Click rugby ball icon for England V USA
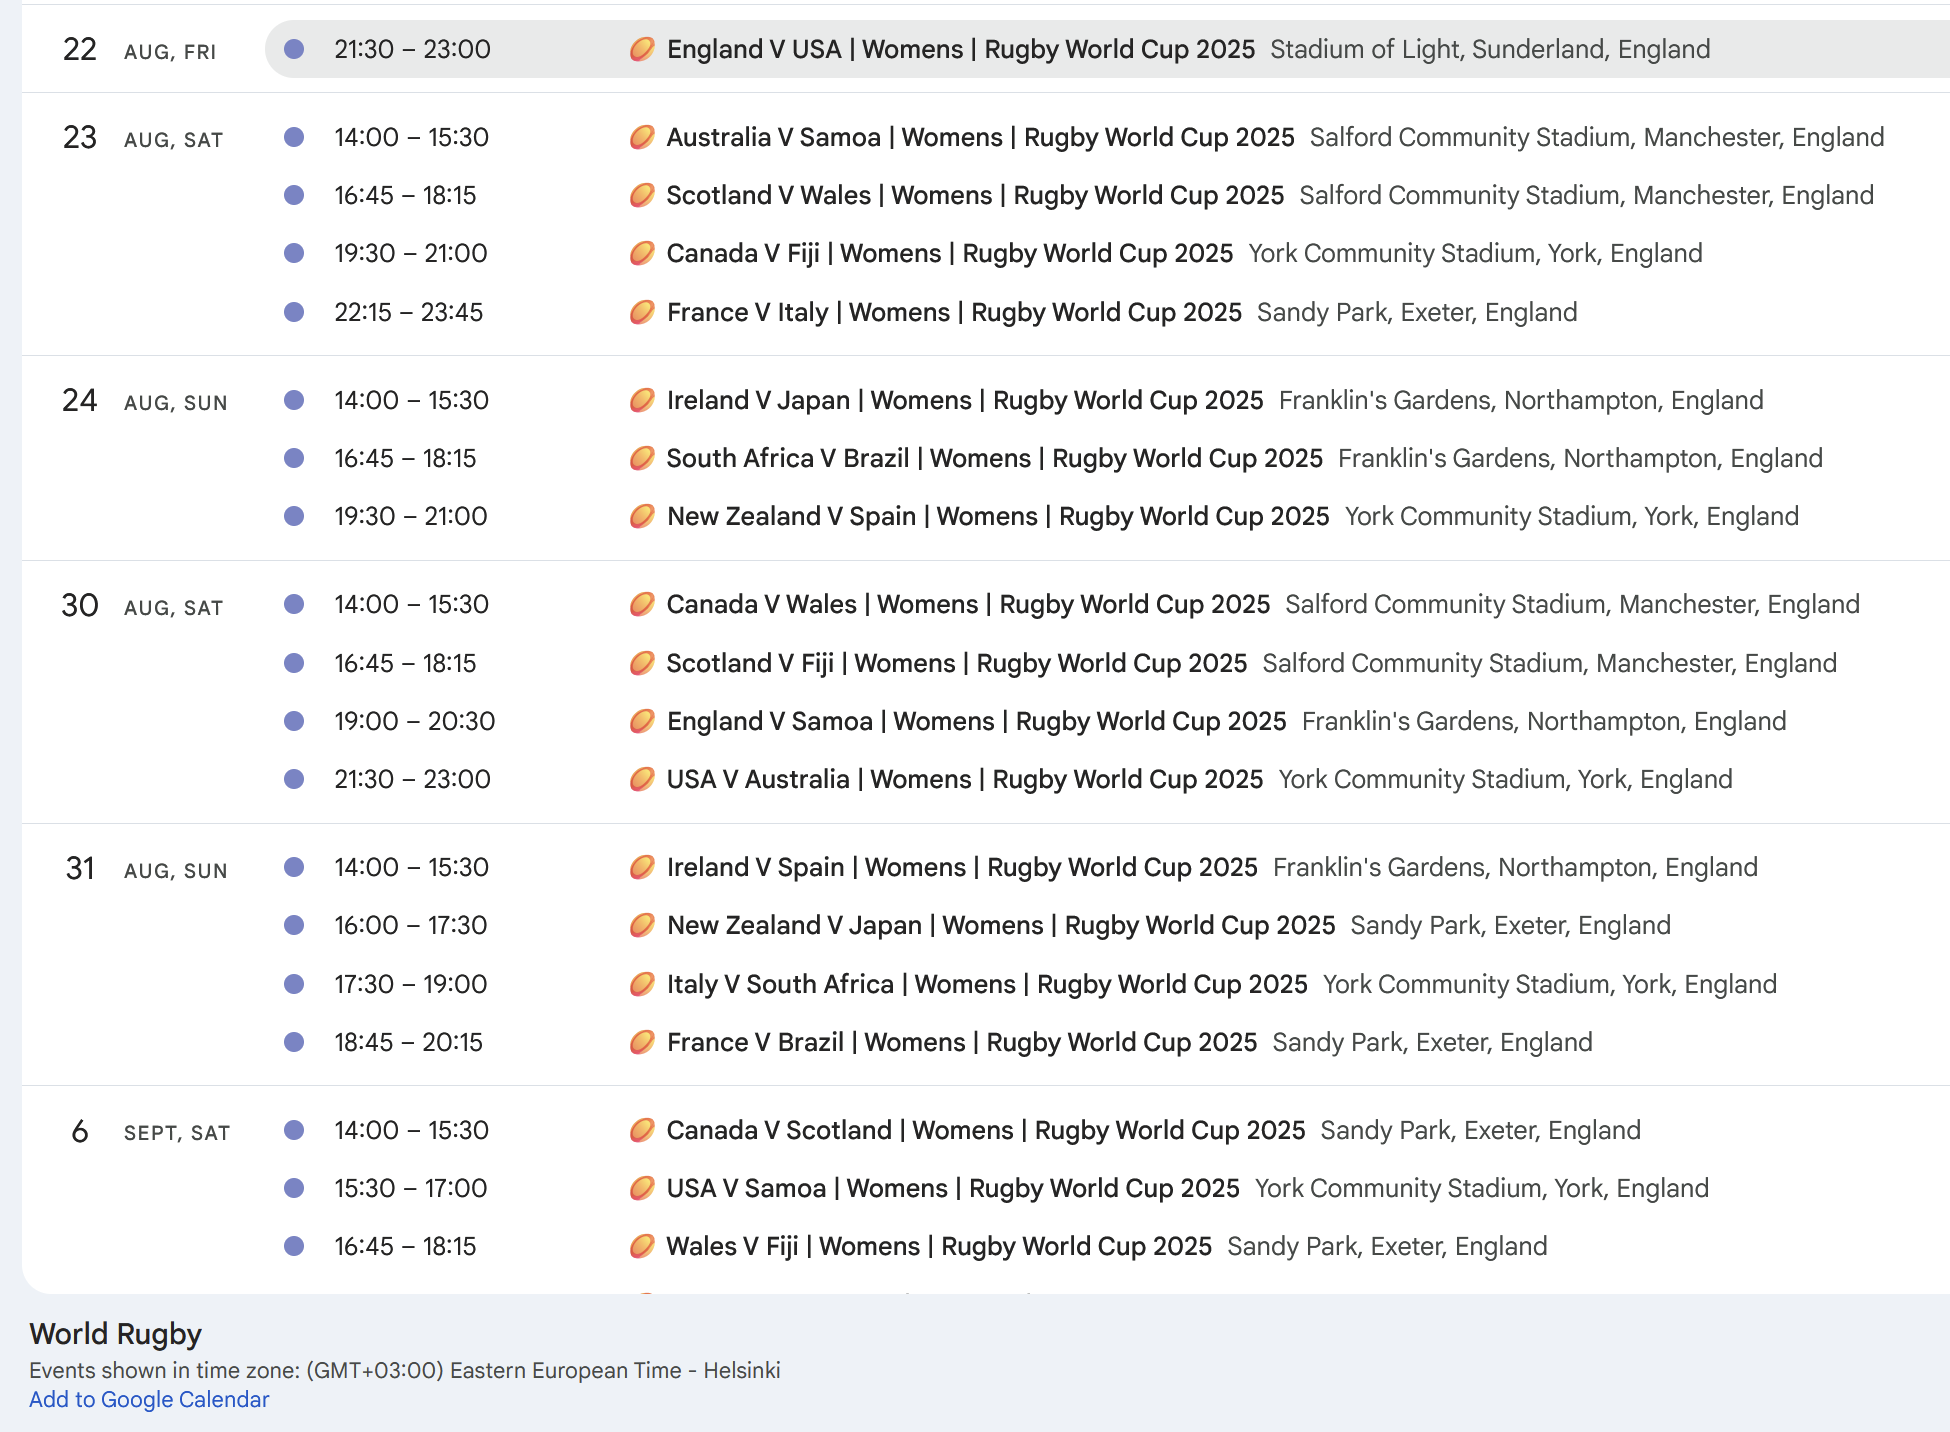The height and width of the screenshot is (1432, 1950). pyautogui.click(x=642, y=49)
